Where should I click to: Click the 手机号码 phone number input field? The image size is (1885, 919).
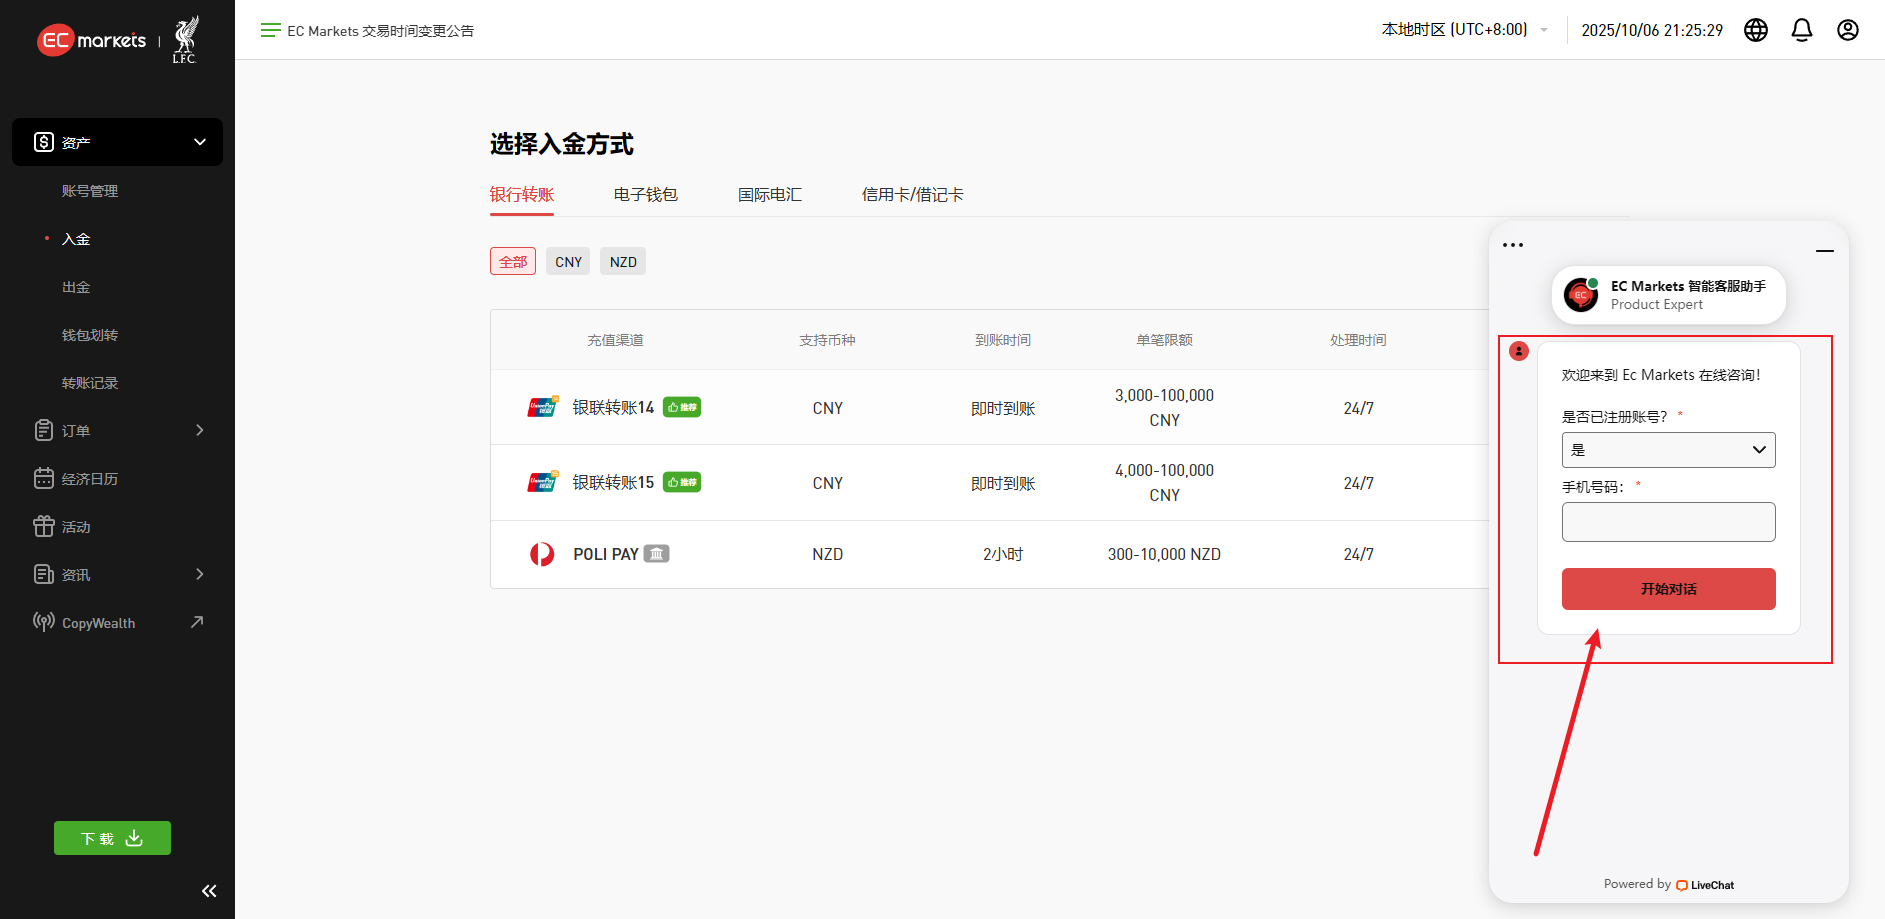1668,521
